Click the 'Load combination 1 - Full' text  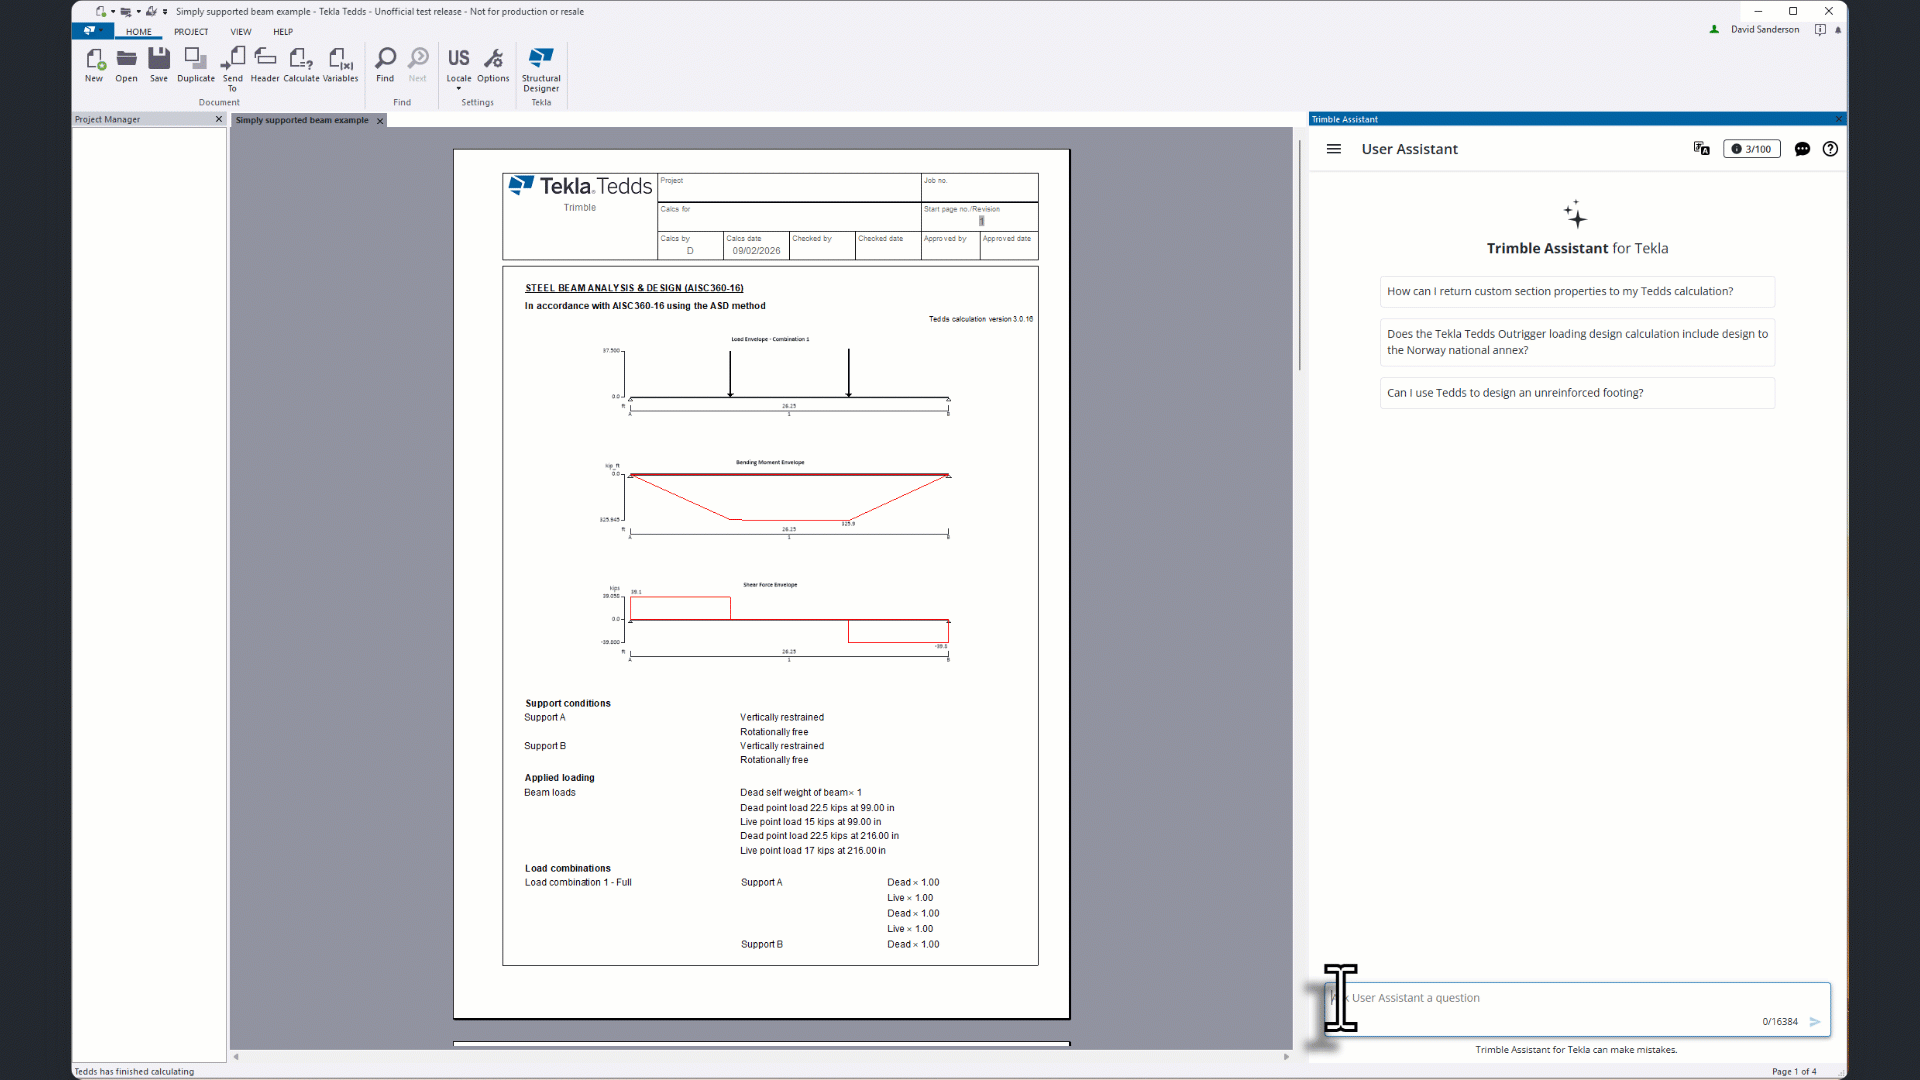(578, 882)
